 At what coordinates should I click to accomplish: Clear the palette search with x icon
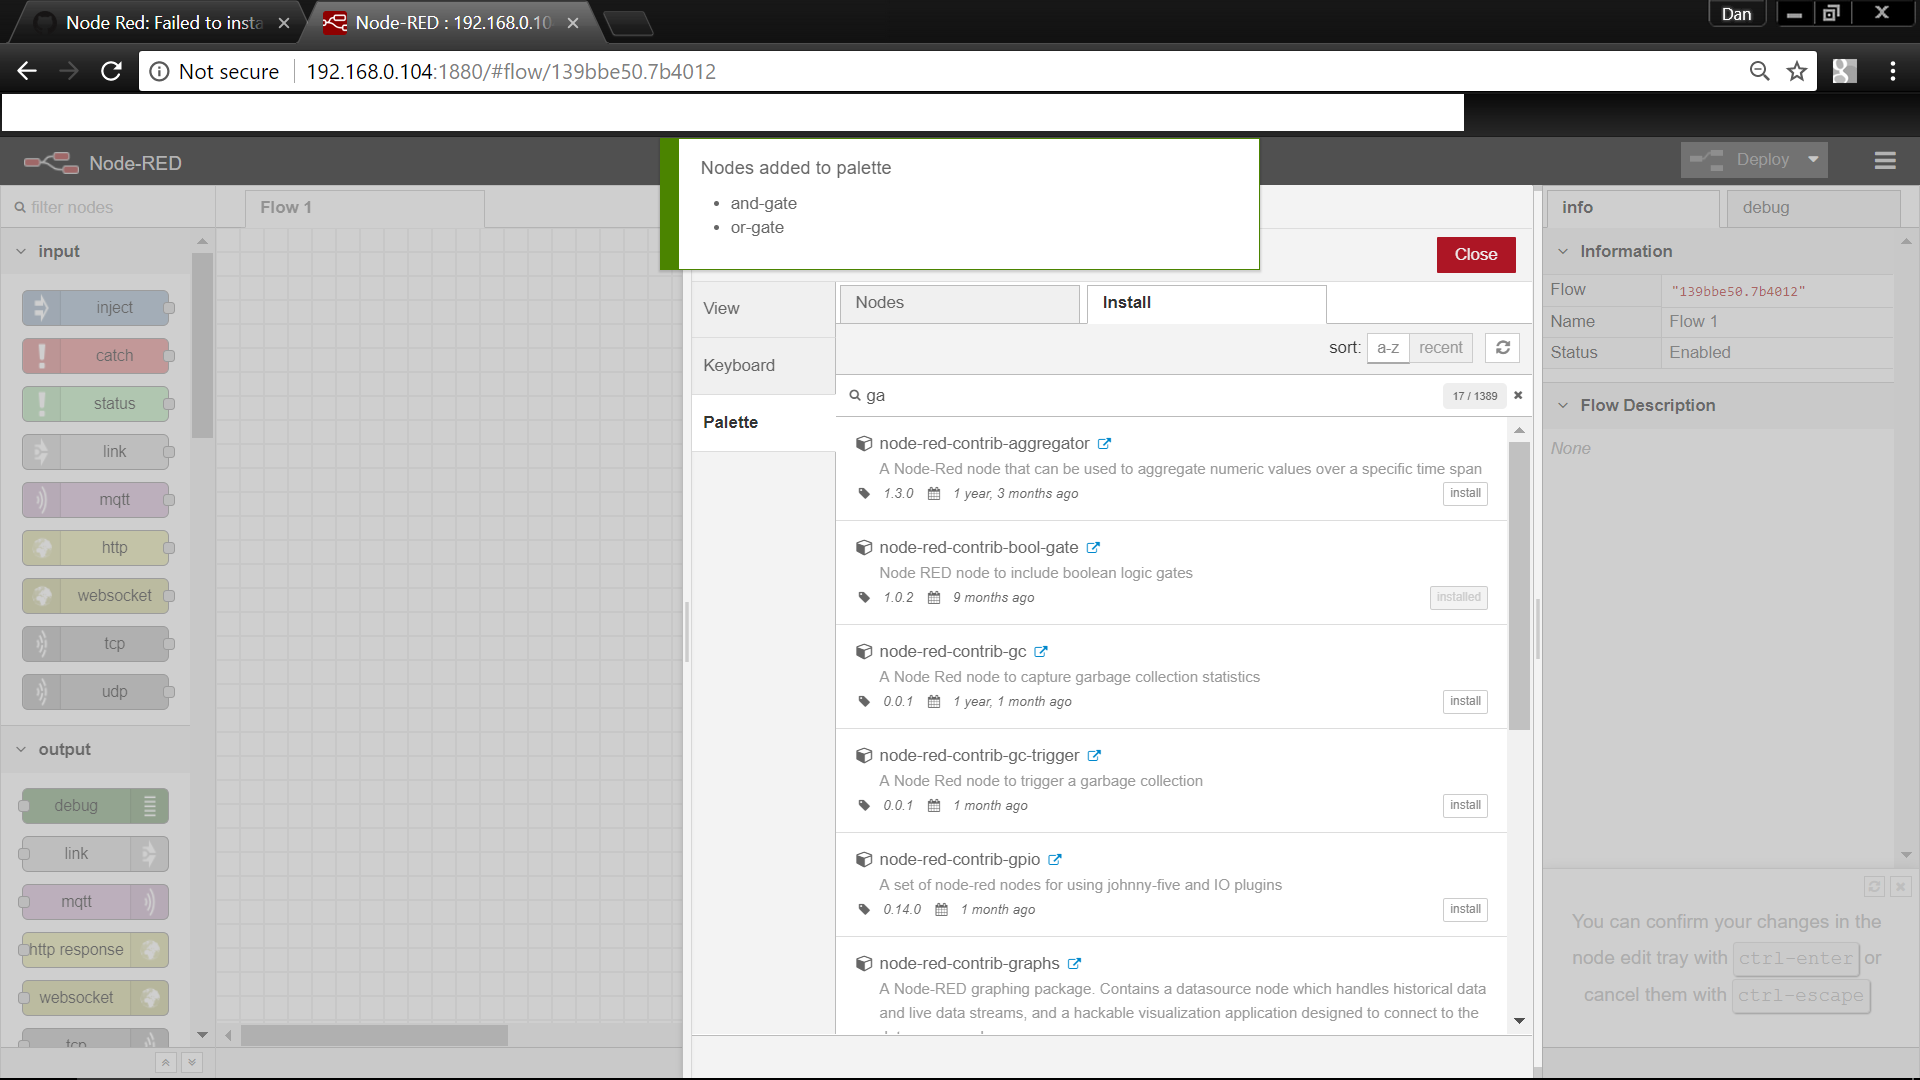point(1518,395)
